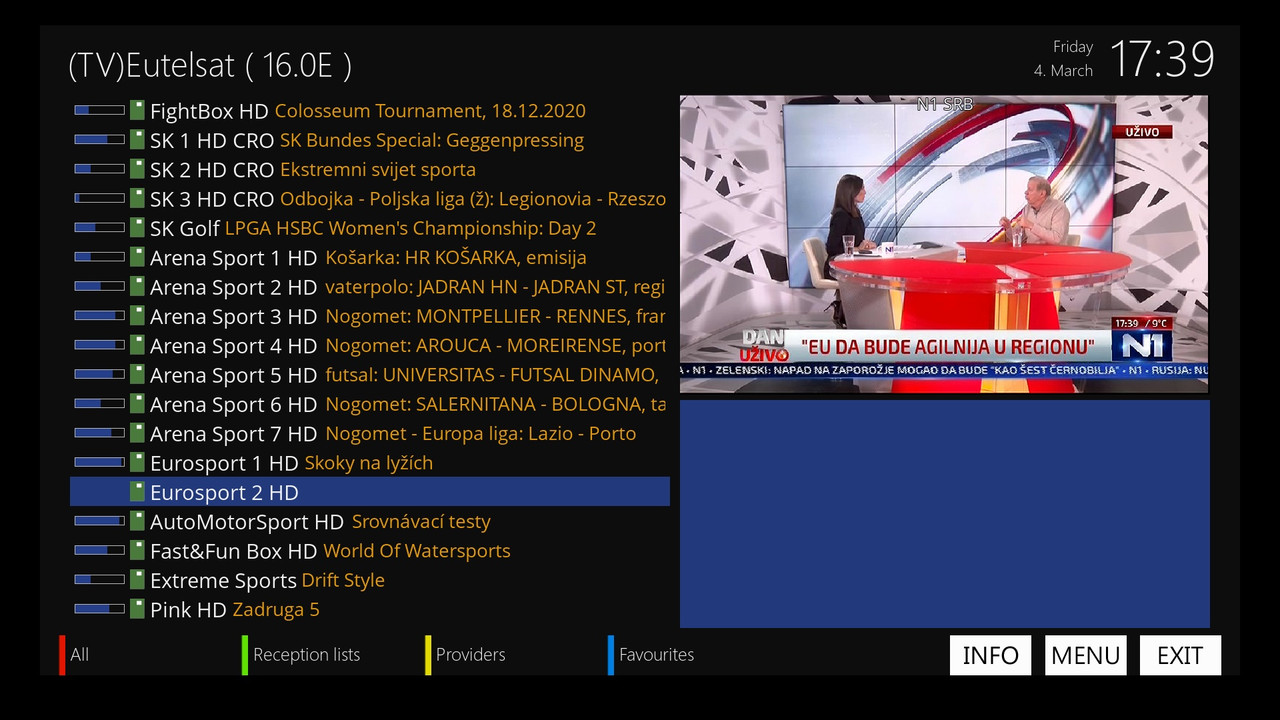Click the green icon beside Pink HD
The width and height of the screenshot is (1280, 720).
click(138, 609)
